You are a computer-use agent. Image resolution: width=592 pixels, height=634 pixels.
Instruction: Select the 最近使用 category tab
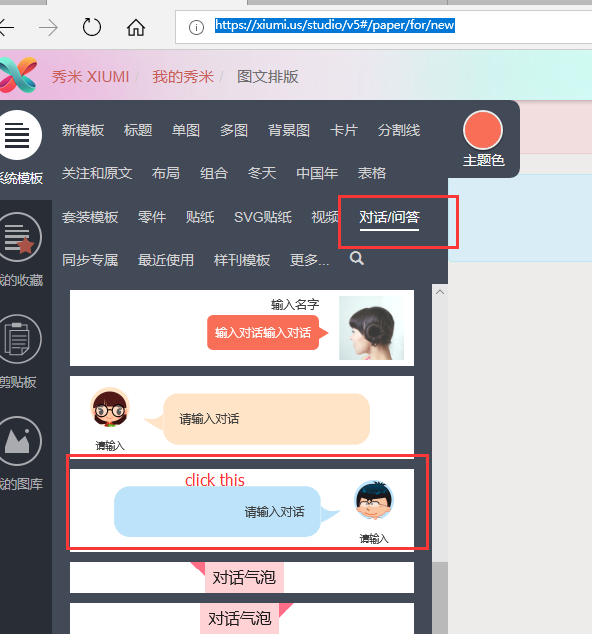166,260
